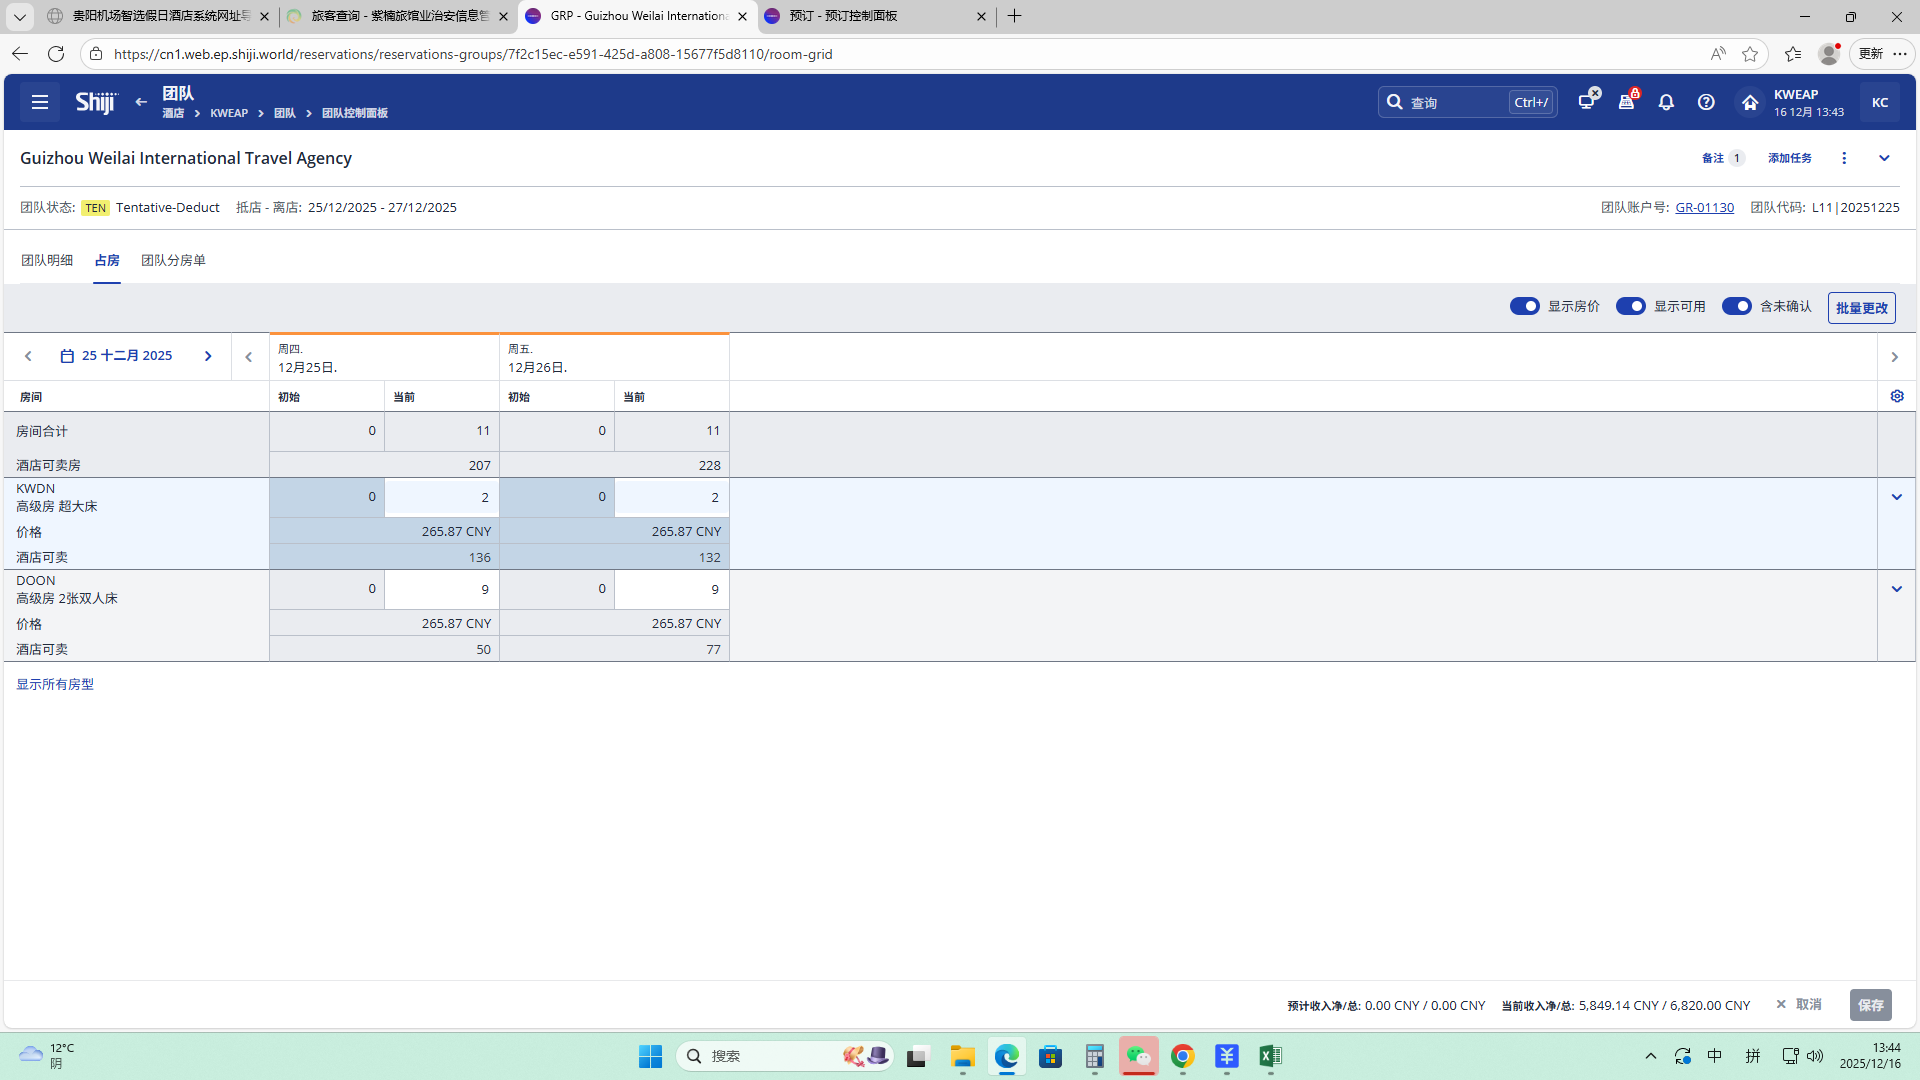Open the 团队分房单 tab
This screenshot has width=1920, height=1080.
coord(173,260)
